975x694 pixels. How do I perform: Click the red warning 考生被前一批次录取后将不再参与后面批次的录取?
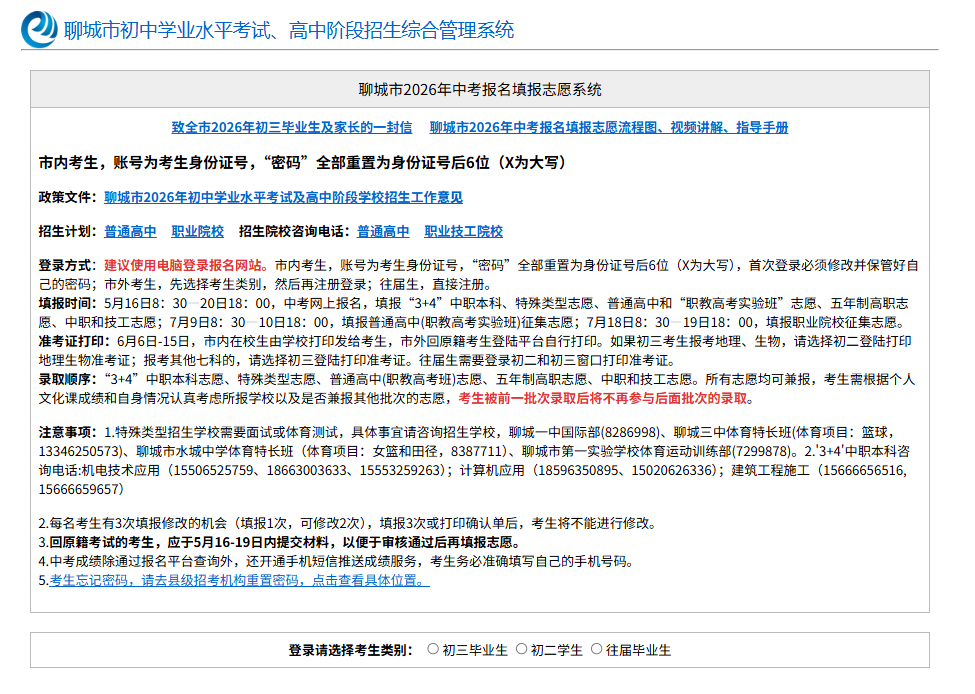(603, 399)
